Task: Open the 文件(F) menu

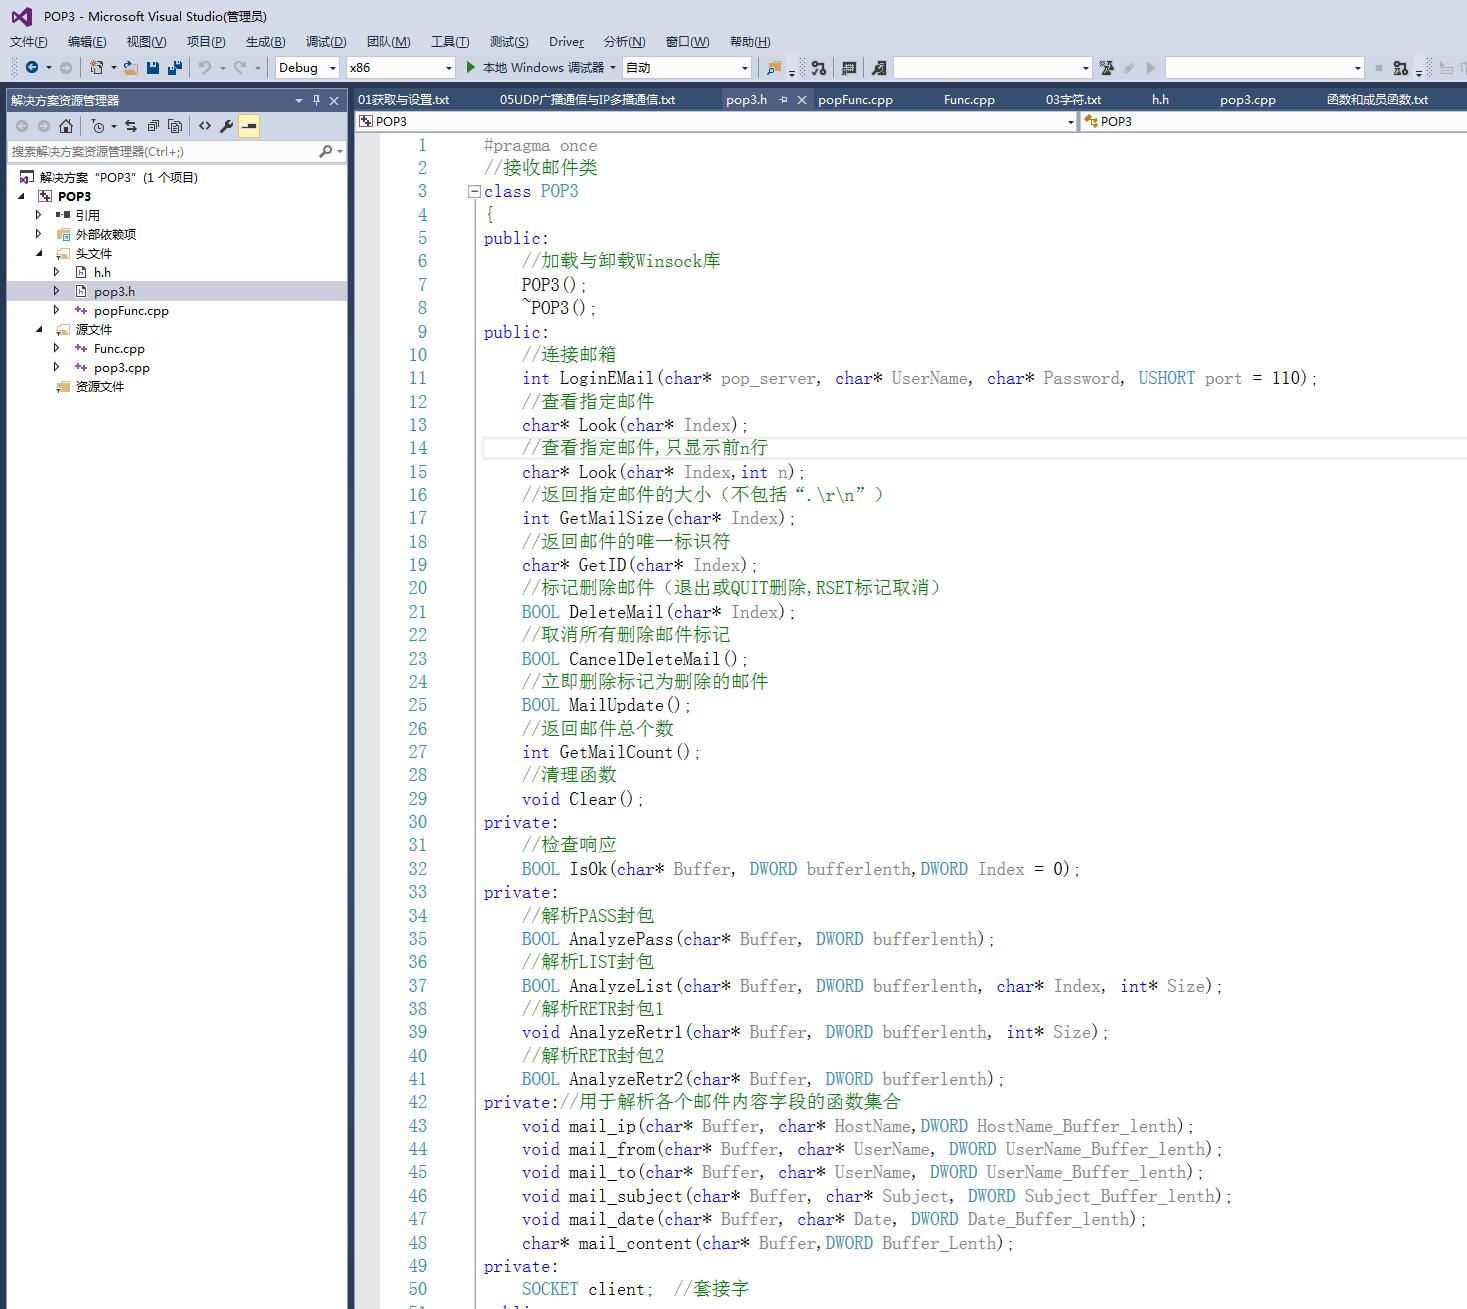Action: pos(28,41)
